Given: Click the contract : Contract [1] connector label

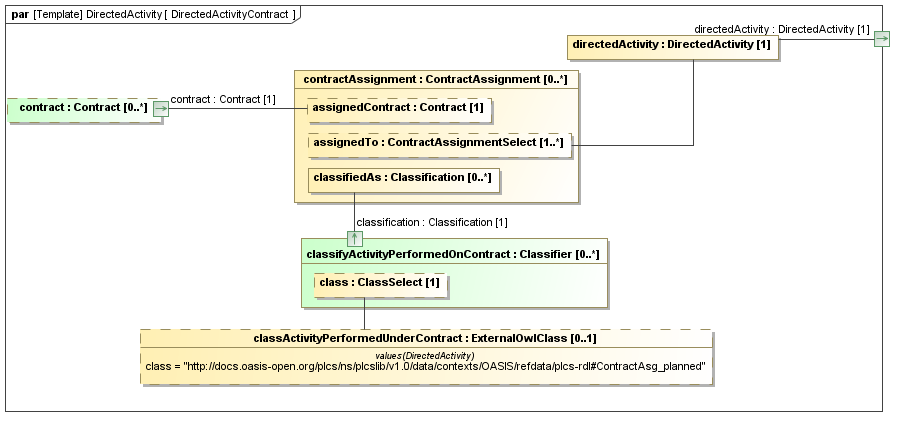Looking at the screenshot, I should click(223, 99).
